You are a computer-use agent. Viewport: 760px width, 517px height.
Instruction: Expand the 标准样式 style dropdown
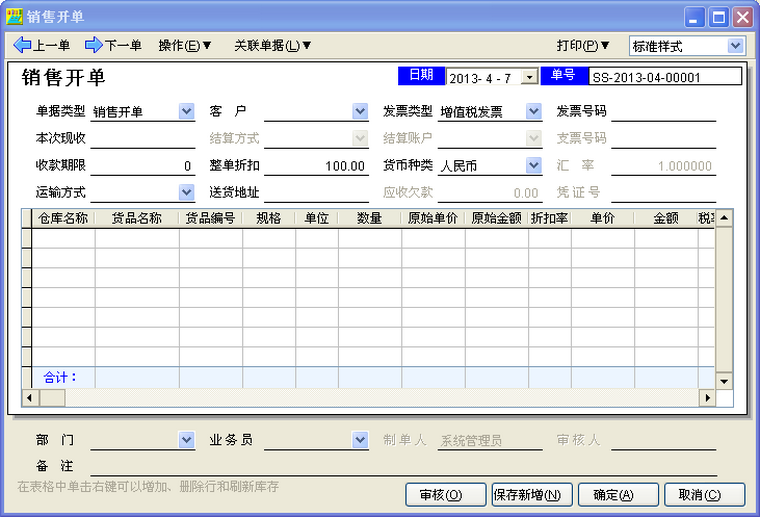pos(736,46)
